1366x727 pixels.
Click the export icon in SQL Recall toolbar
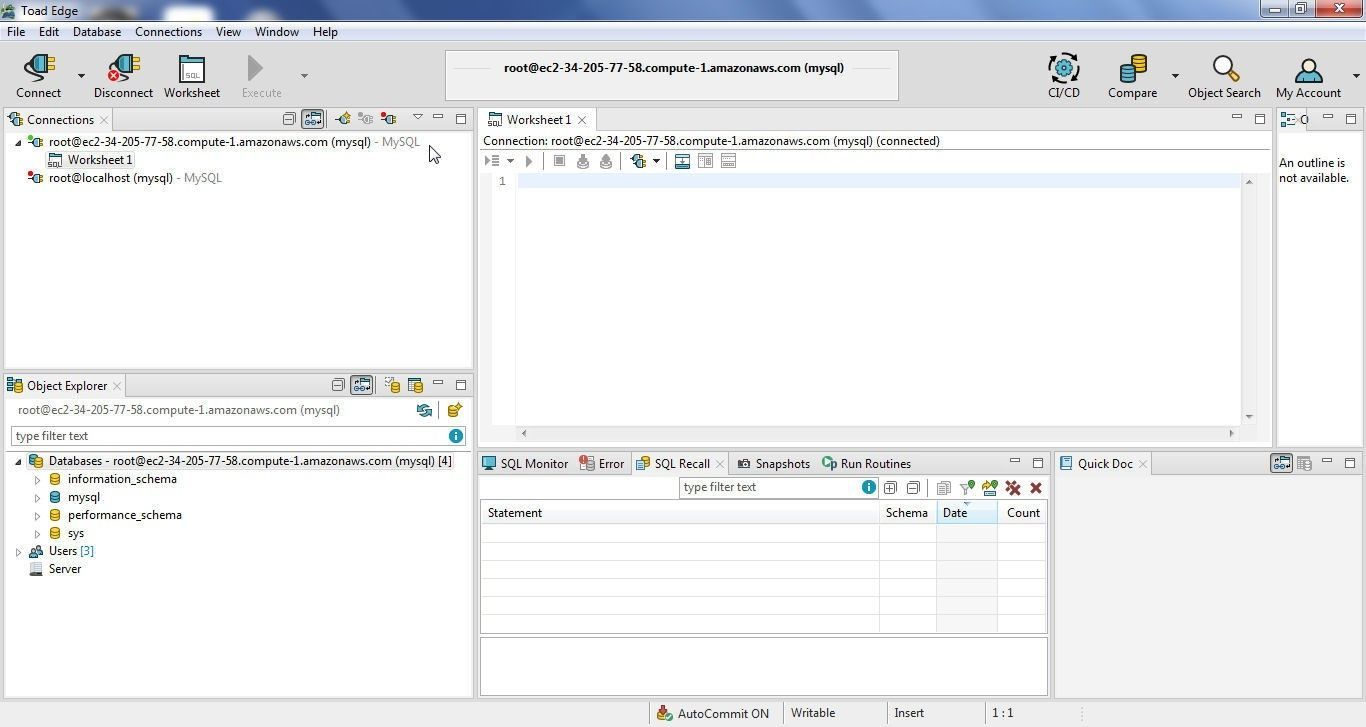coord(990,488)
